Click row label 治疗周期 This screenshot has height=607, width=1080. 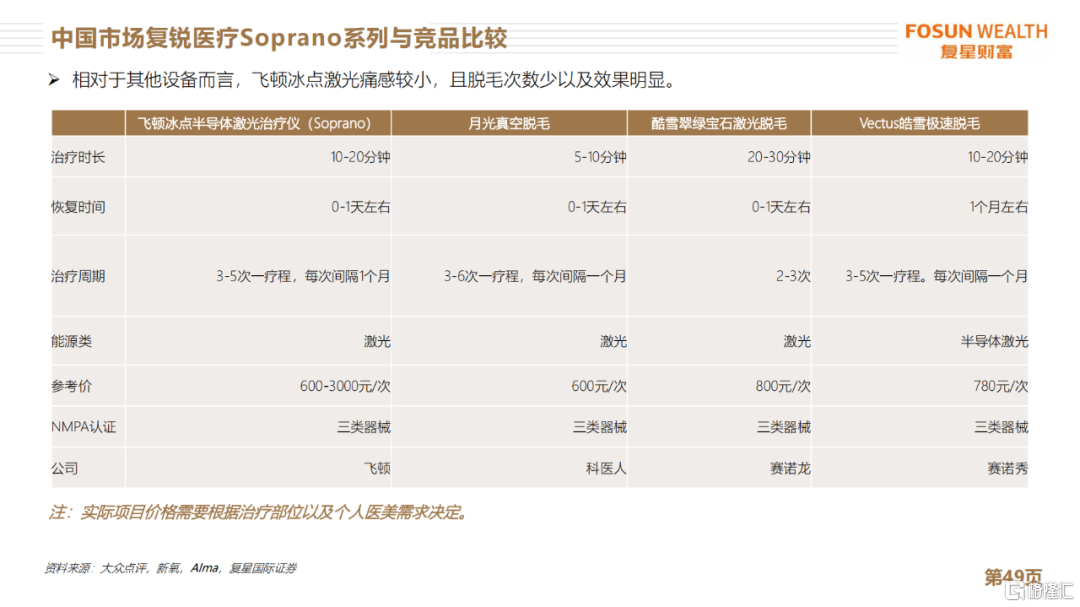[x=78, y=276]
